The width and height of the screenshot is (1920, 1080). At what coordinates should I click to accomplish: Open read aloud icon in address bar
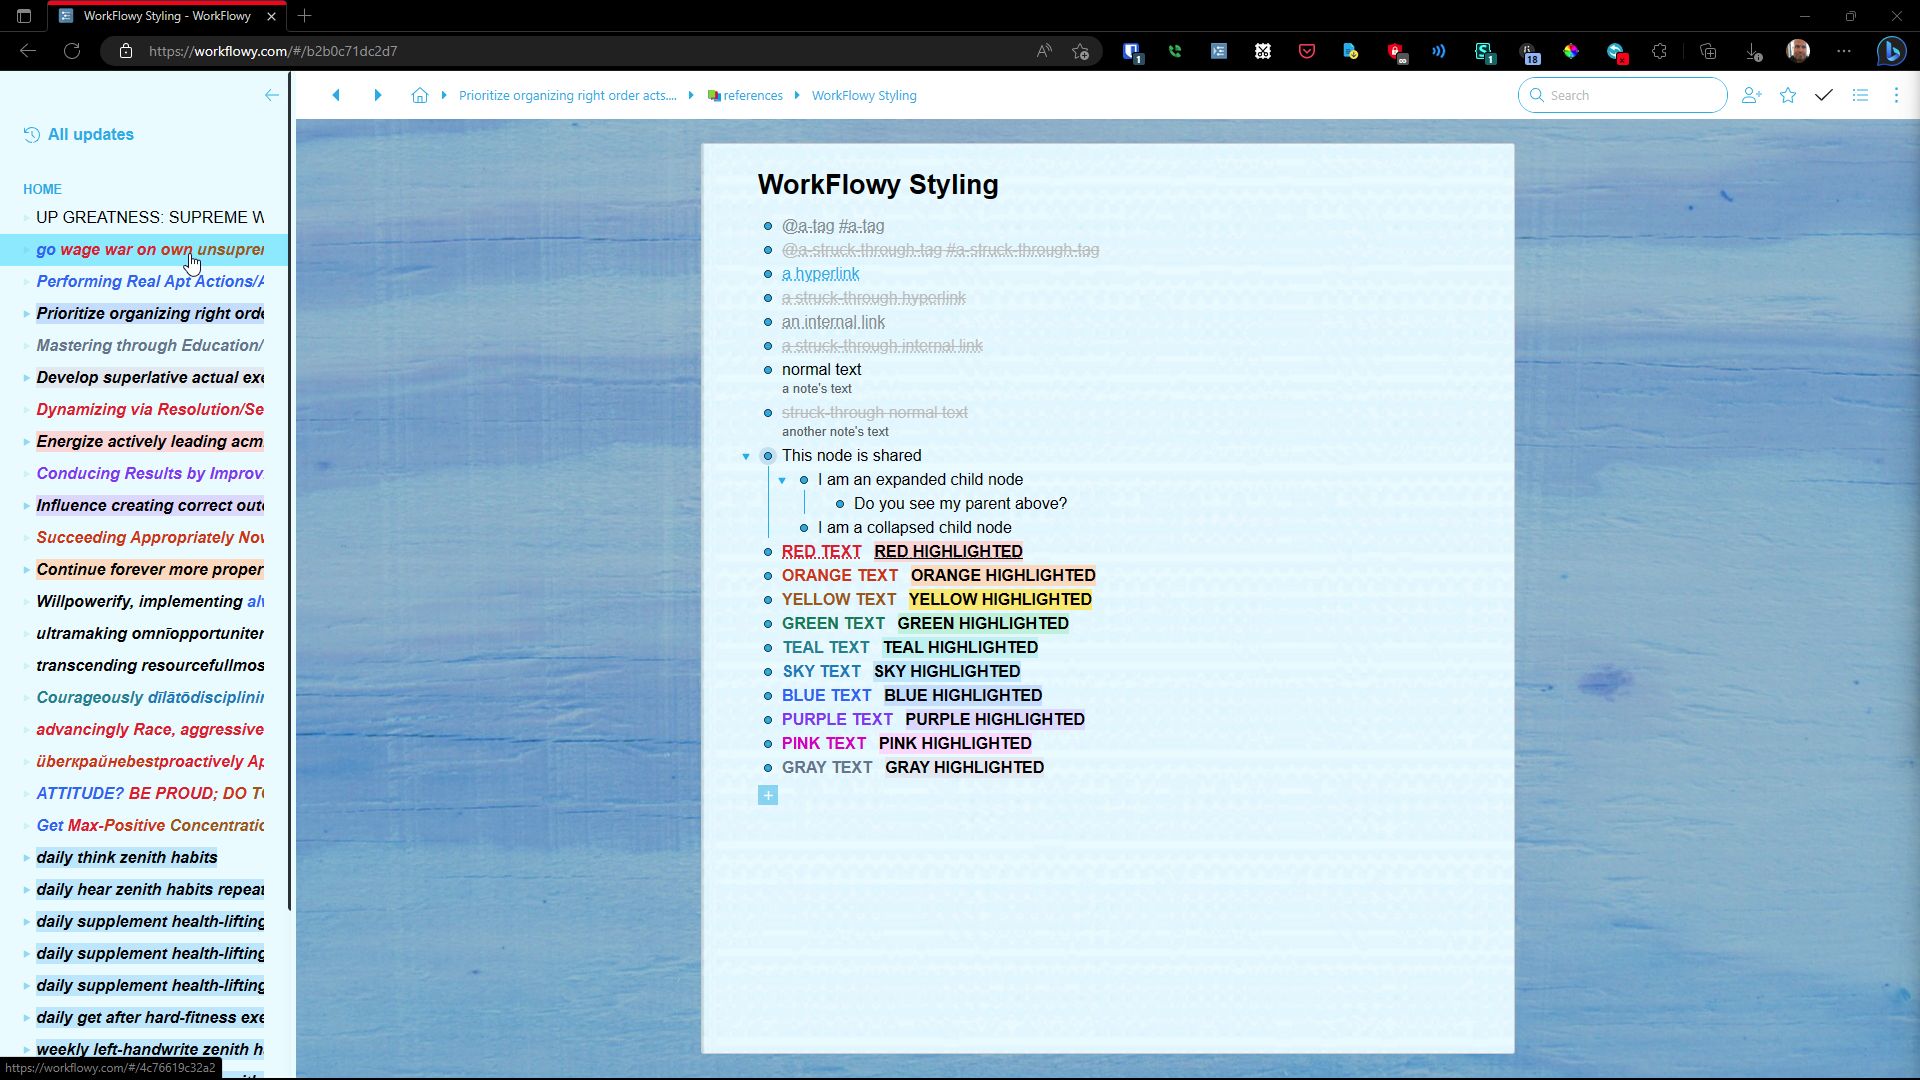pos(1044,51)
